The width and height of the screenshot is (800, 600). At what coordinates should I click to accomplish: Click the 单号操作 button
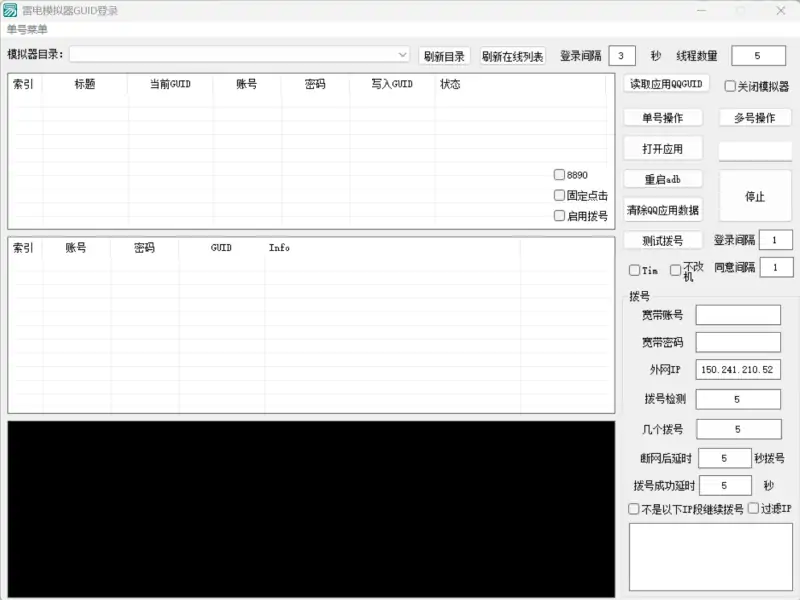click(664, 117)
